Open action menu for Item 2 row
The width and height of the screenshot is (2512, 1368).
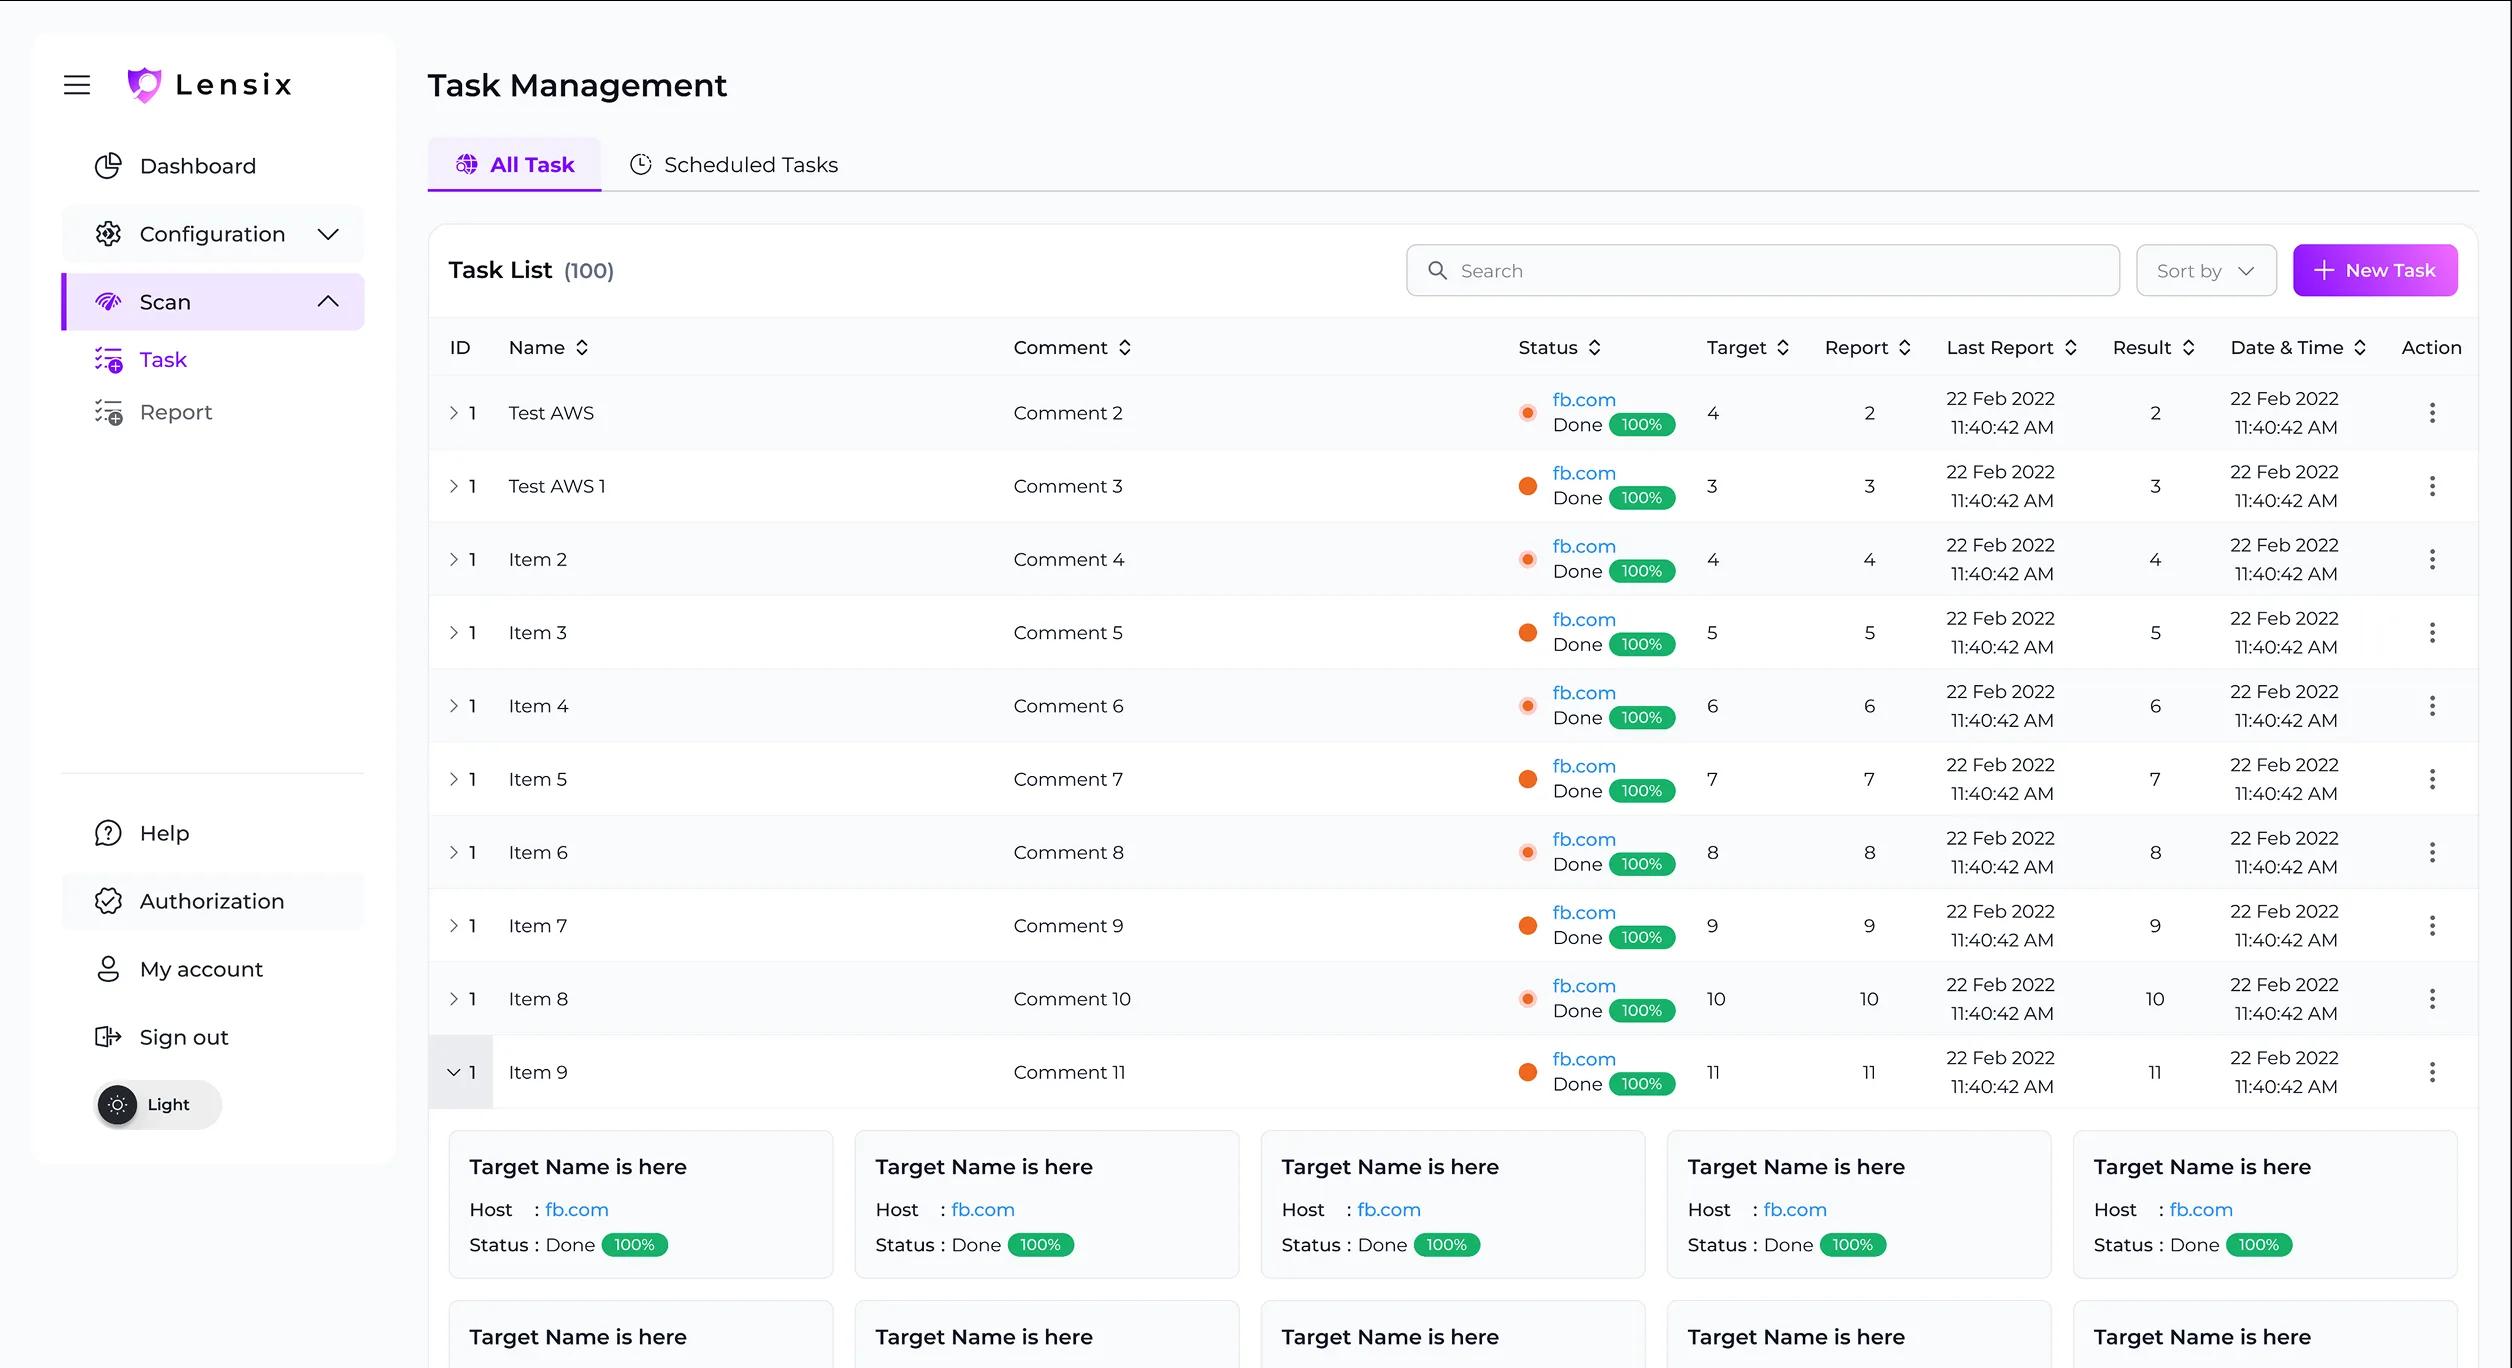pos(2432,559)
